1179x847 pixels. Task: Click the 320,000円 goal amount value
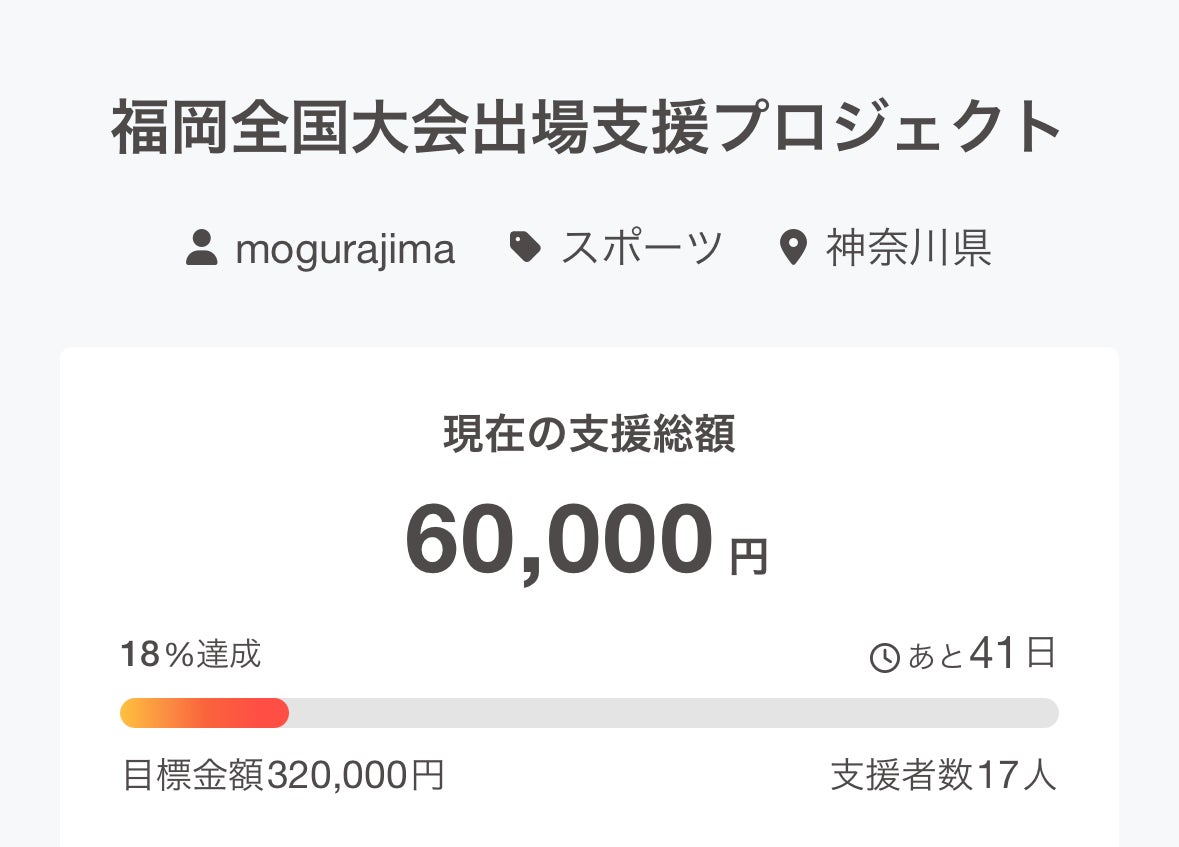355,775
